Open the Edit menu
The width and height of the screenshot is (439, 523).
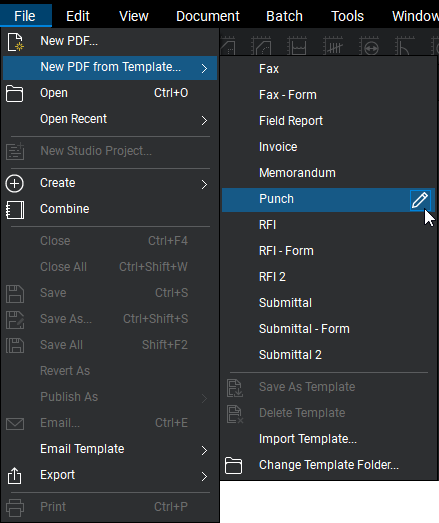click(x=78, y=16)
